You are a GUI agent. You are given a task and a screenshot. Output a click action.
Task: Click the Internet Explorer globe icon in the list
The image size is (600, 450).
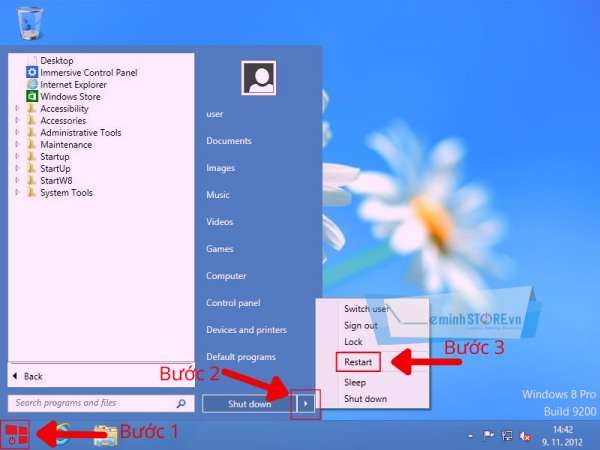(32, 84)
